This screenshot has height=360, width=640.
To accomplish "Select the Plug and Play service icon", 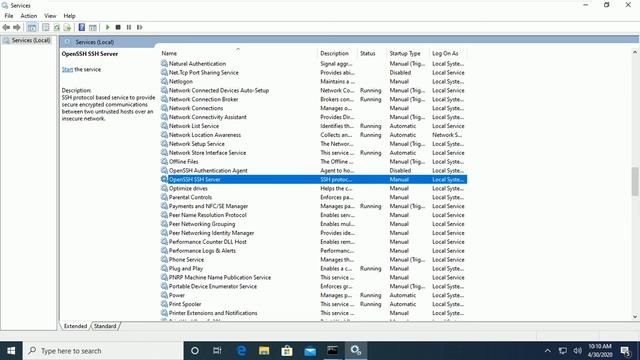I will tap(164, 269).
